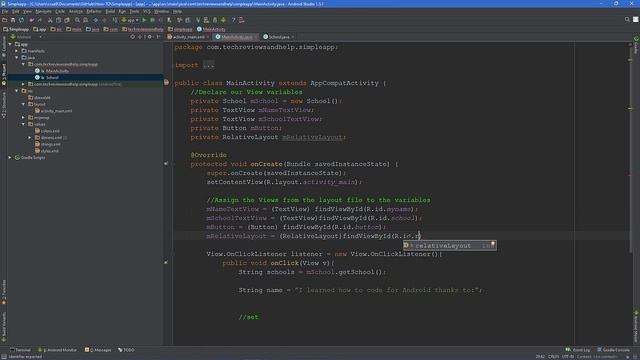Click the Replace toolbar icon
Screen dimensions: 640x360
point(85,20)
